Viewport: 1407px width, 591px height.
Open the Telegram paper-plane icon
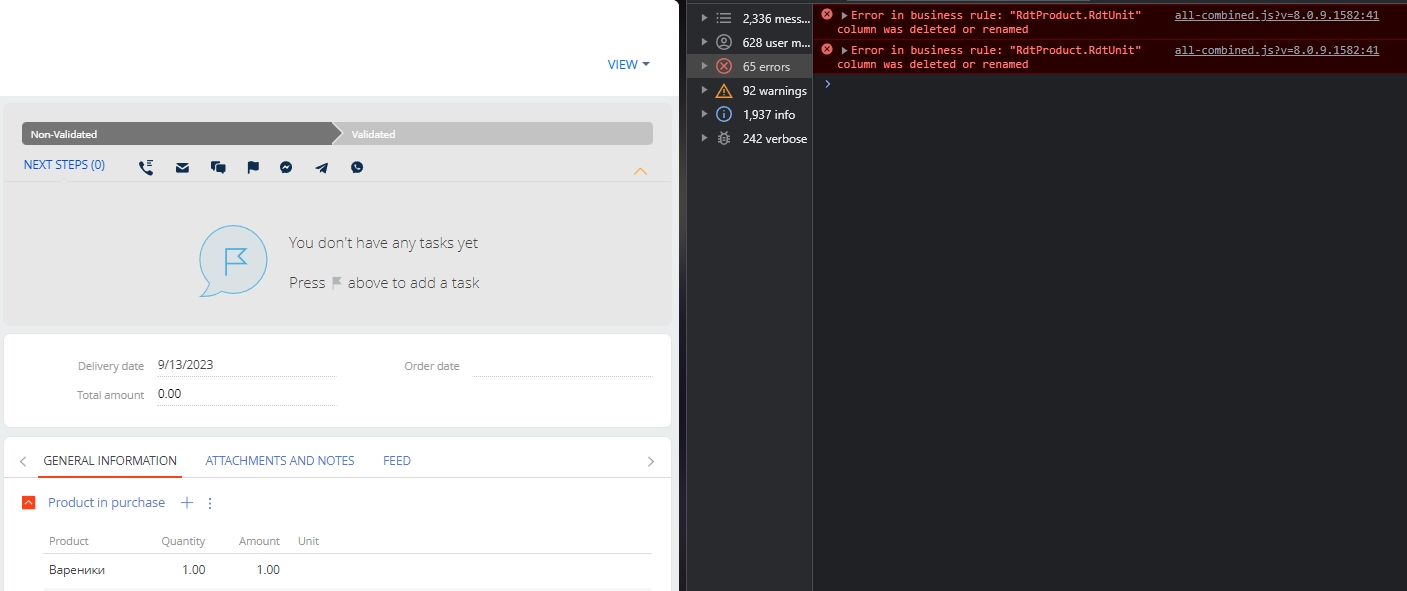[321, 168]
